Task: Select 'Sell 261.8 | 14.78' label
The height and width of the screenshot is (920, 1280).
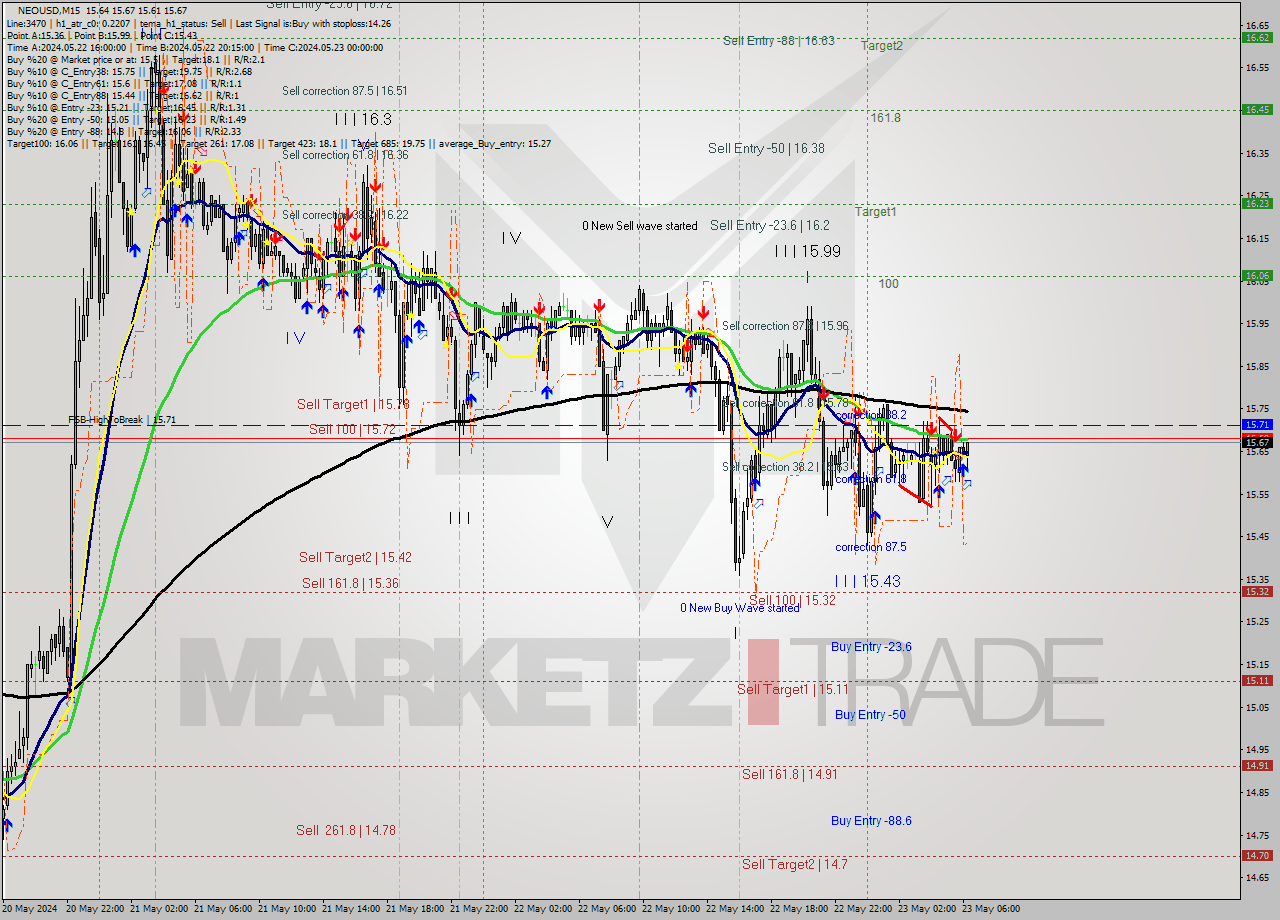Action: coord(346,830)
